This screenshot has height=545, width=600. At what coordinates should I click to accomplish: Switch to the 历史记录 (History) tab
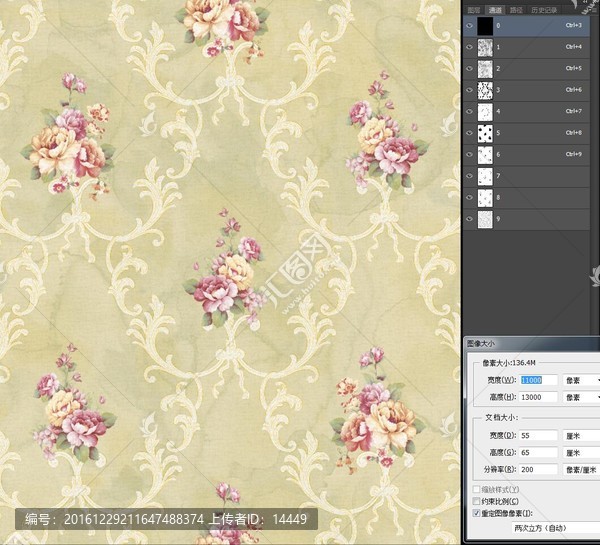[544, 10]
